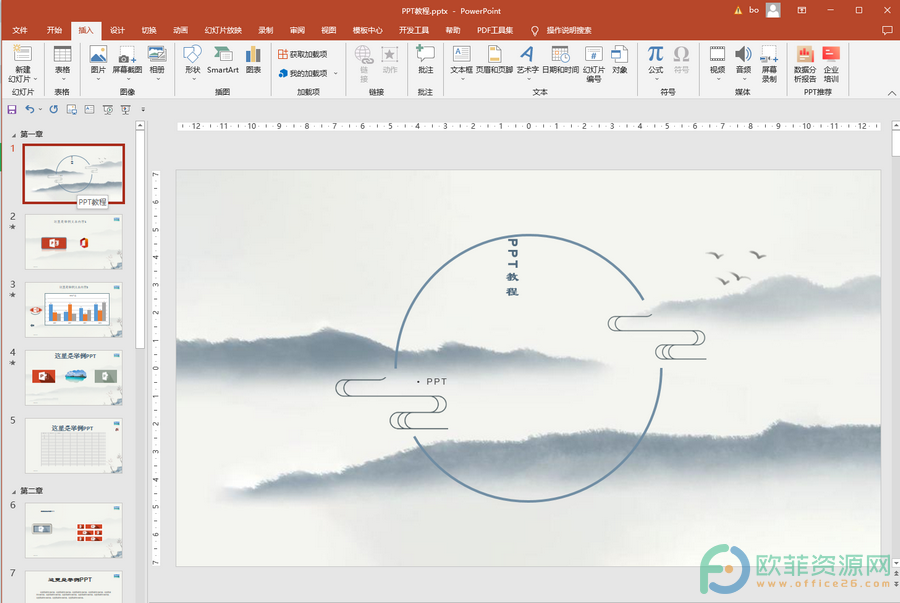Add a comment with 批注
Image resolution: width=900 pixels, height=603 pixels.
point(425,61)
